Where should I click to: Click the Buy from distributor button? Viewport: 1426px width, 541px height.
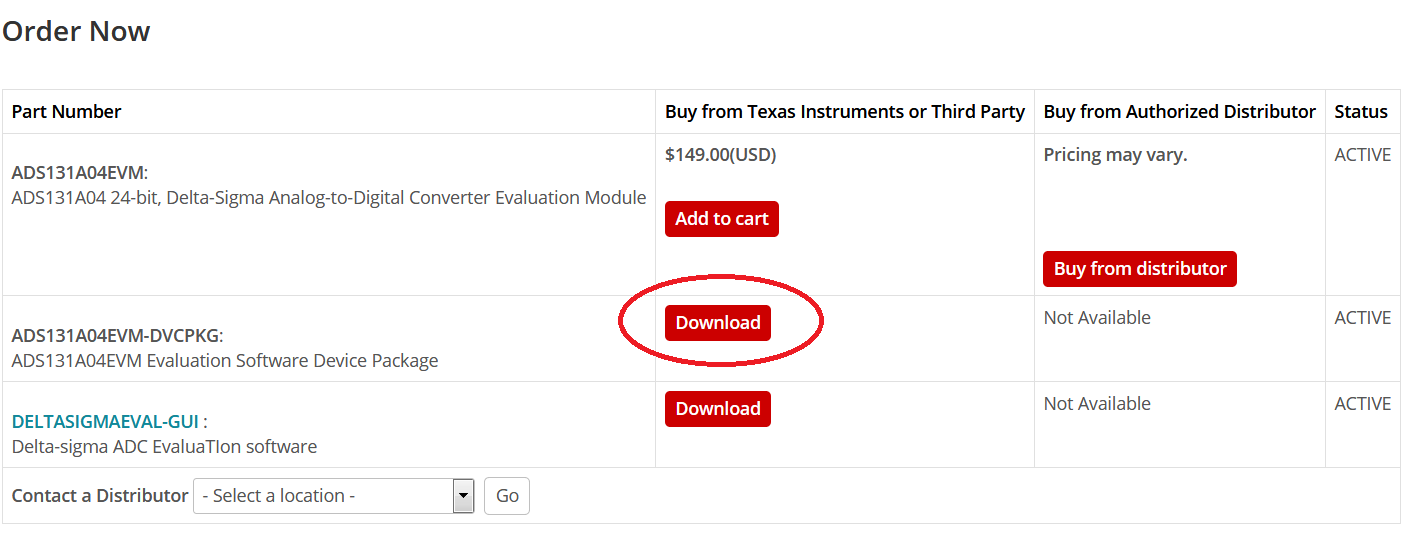[x=1139, y=269]
